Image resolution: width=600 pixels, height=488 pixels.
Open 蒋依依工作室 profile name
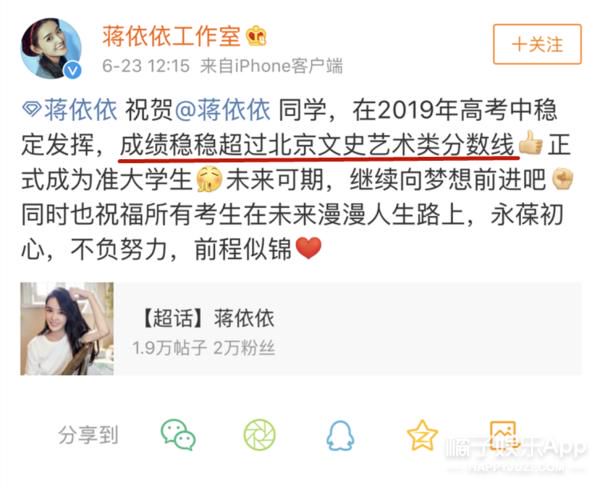coord(171,36)
